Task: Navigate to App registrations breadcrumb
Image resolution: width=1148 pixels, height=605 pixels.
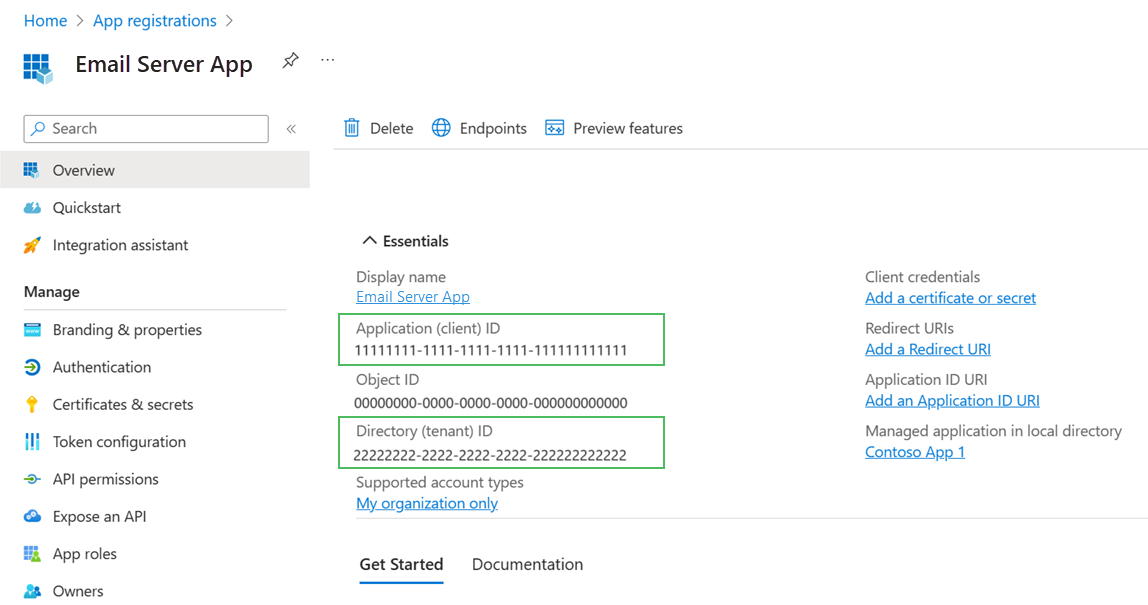Action: tap(154, 20)
